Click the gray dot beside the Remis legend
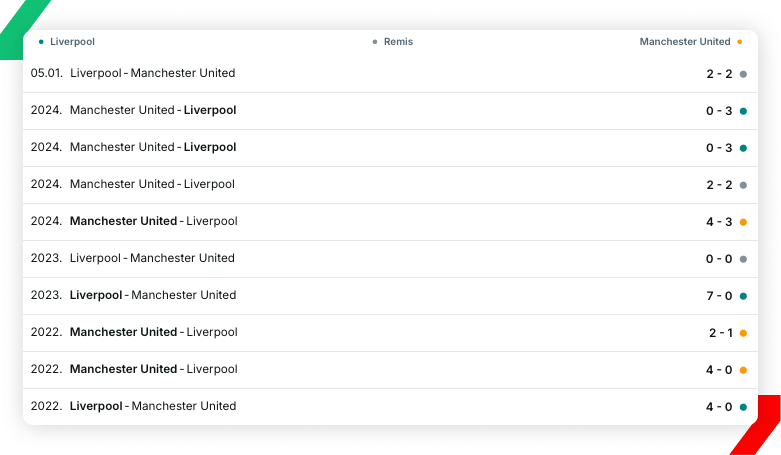The height and width of the screenshot is (455, 781). point(375,42)
